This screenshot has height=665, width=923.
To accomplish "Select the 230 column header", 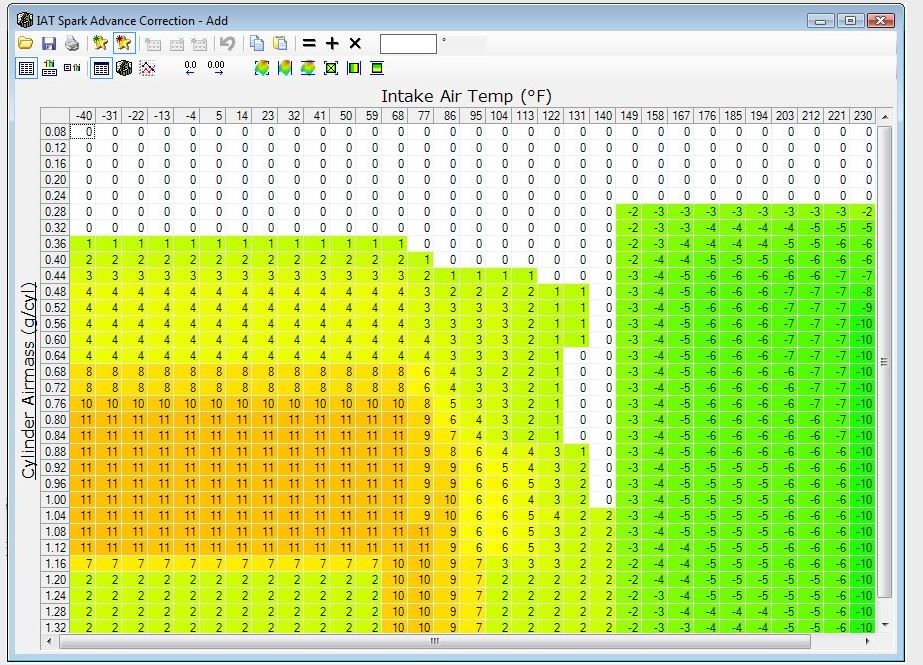I will (x=862, y=115).
